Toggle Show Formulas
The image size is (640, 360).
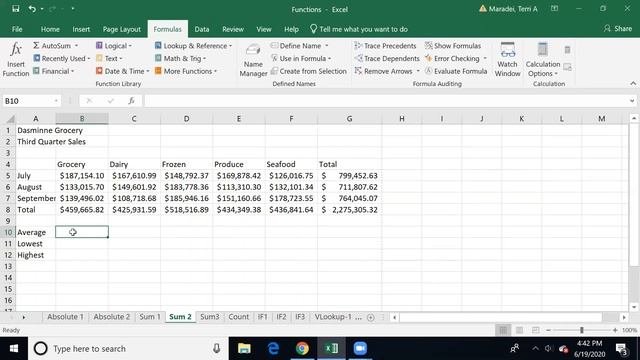453,46
